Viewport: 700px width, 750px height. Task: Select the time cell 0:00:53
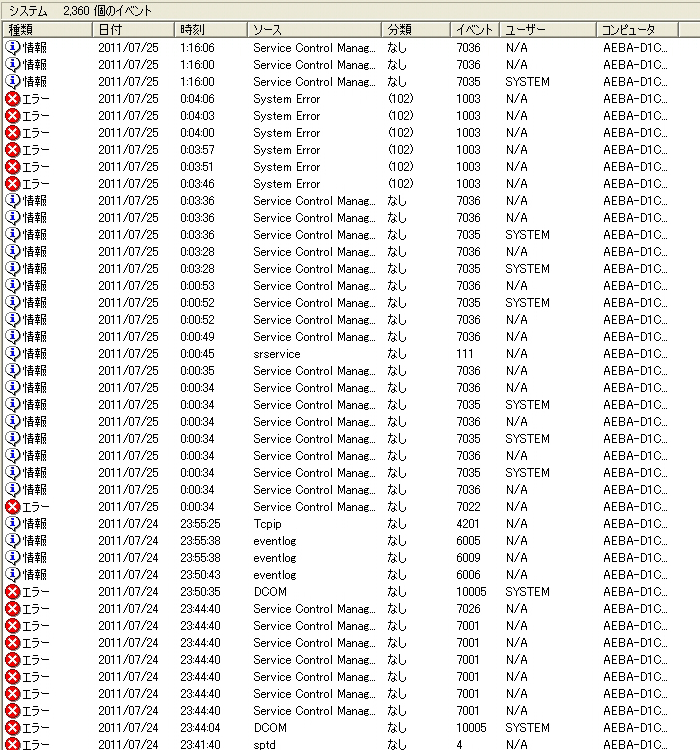(197, 285)
